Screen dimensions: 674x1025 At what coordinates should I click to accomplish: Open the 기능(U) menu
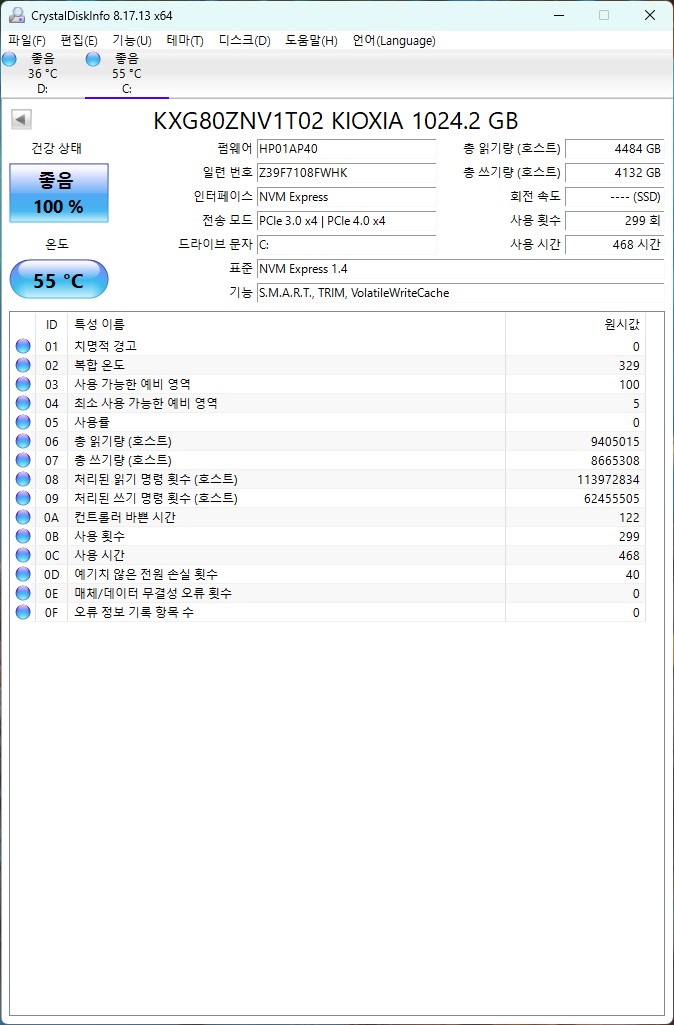coord(131,41)
